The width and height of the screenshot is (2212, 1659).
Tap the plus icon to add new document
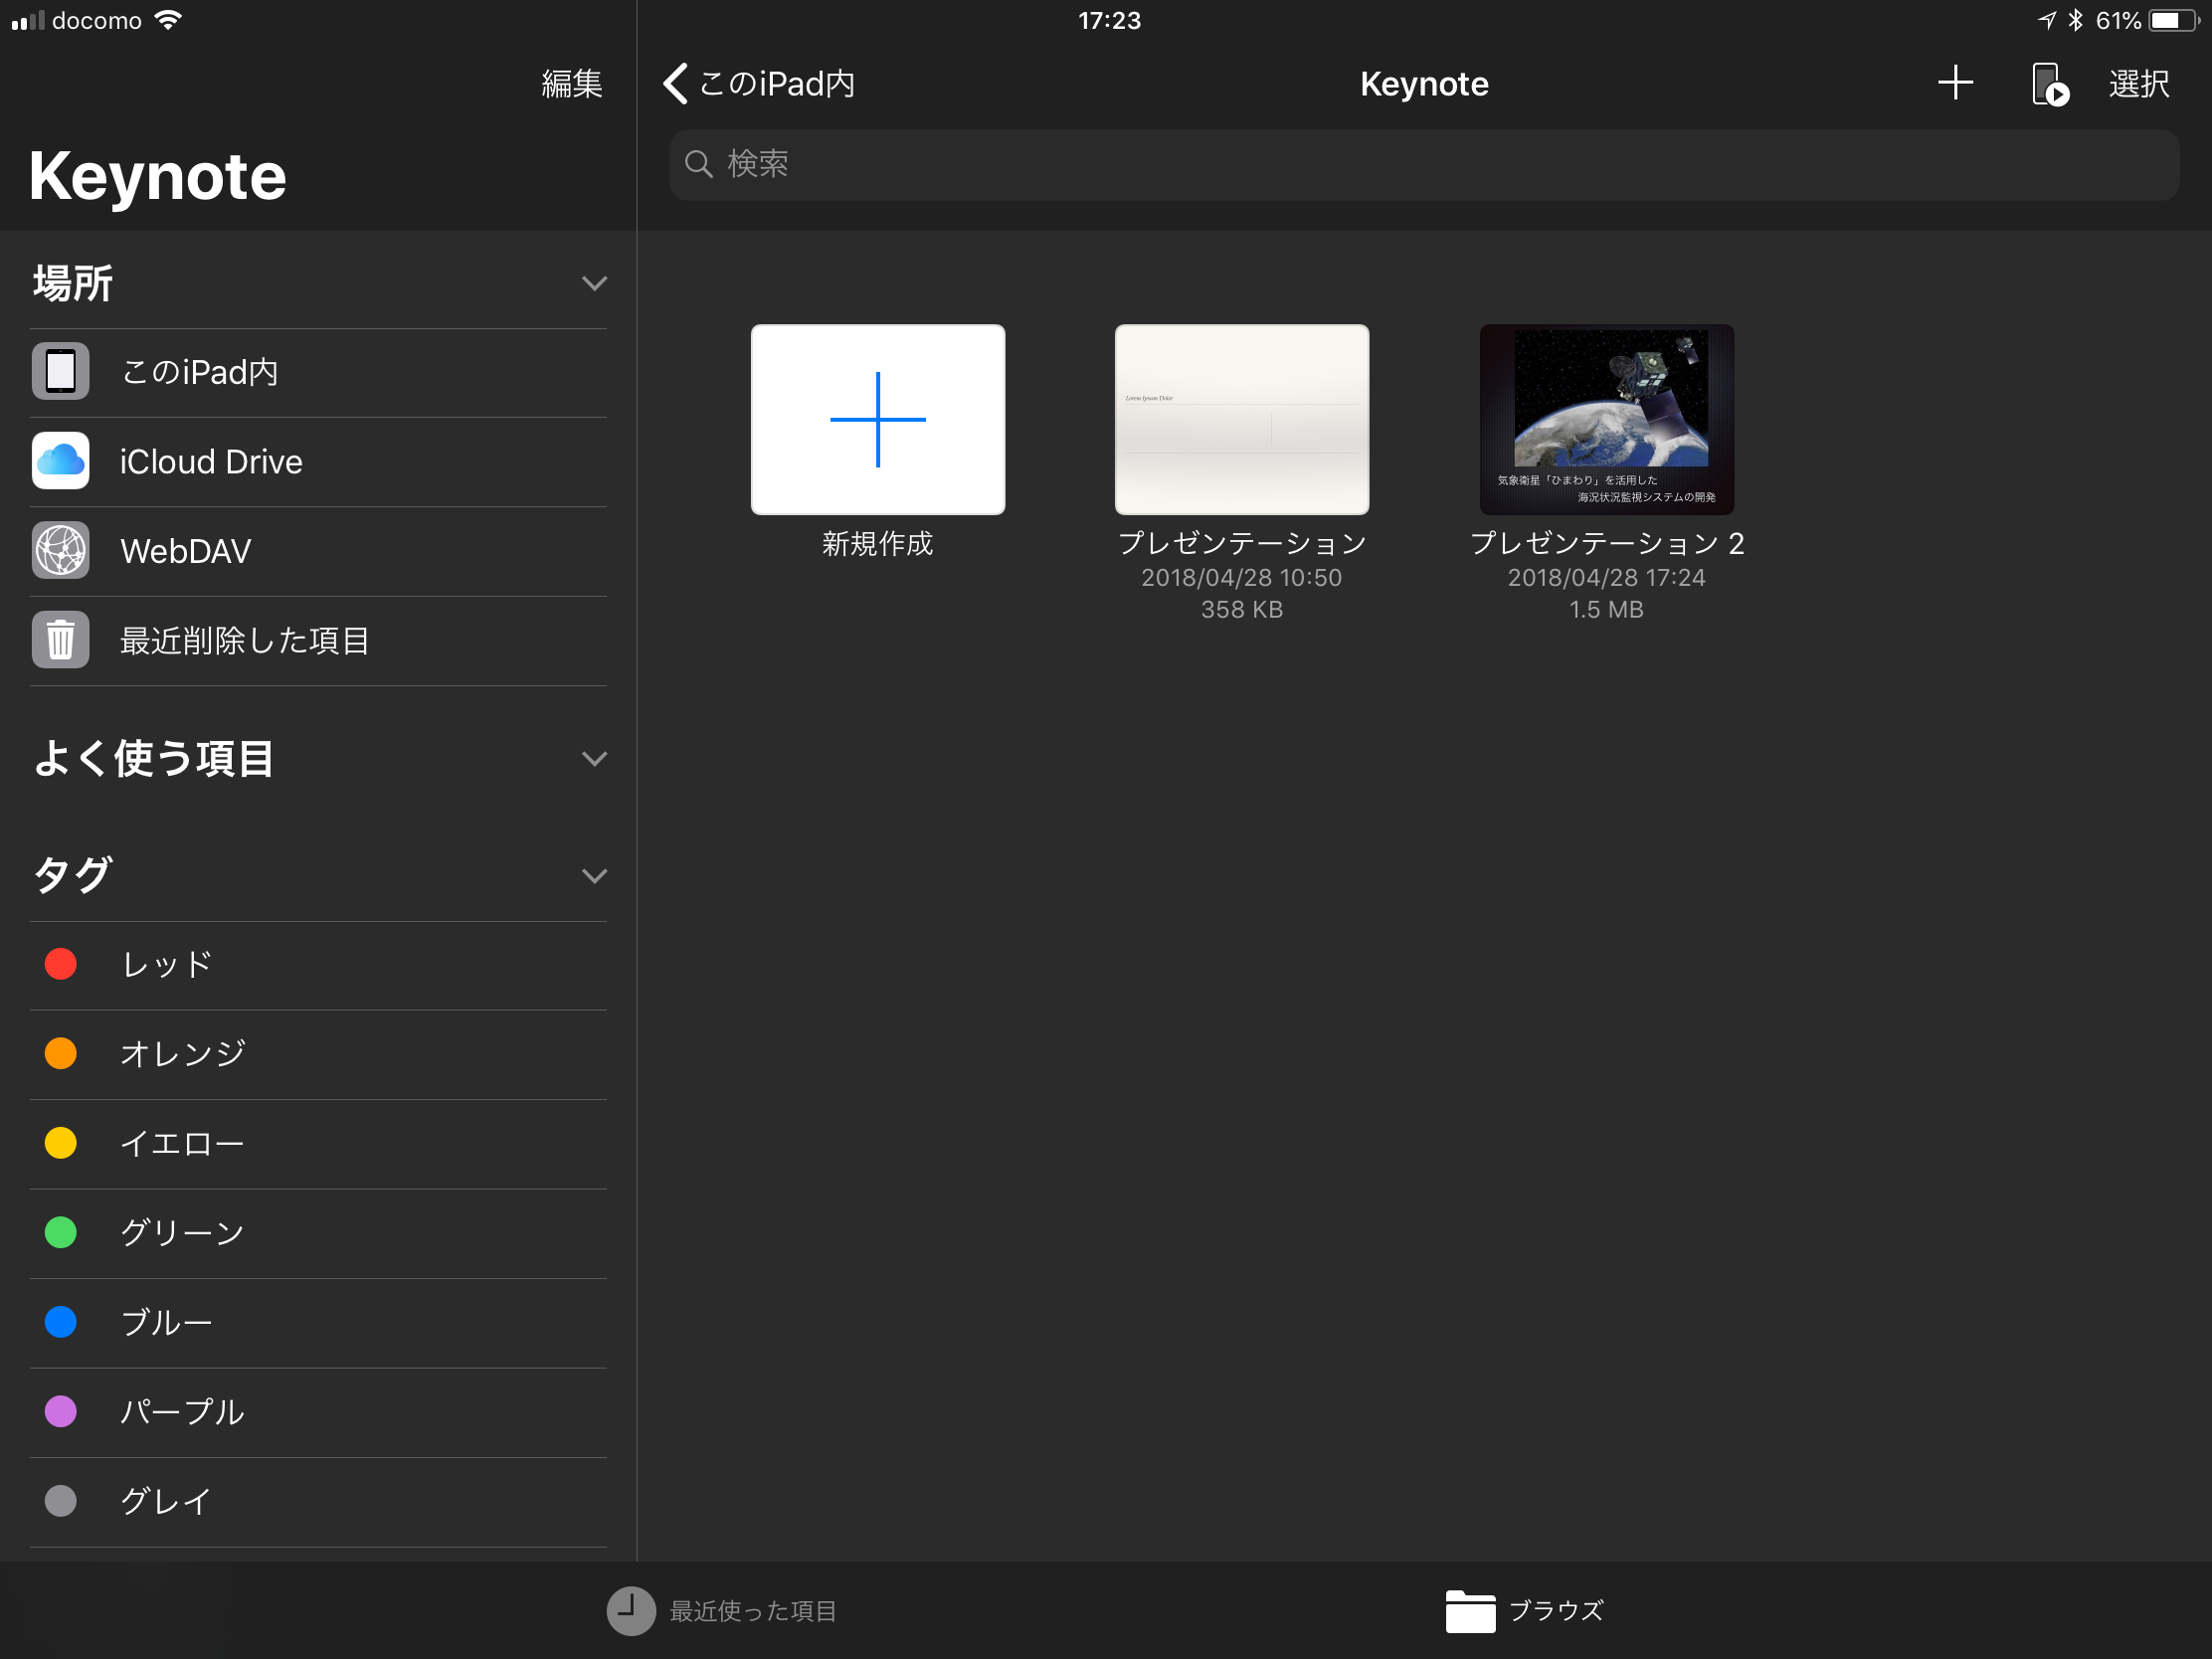(1954, 83)
